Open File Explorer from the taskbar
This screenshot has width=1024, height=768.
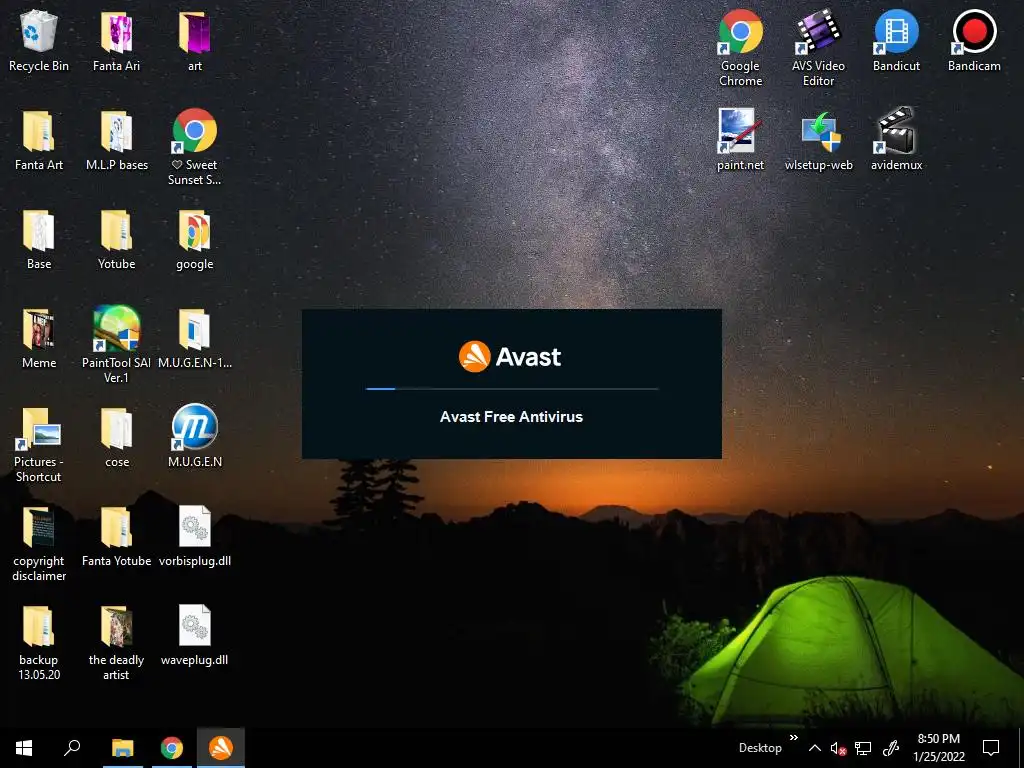pos(122,748)
